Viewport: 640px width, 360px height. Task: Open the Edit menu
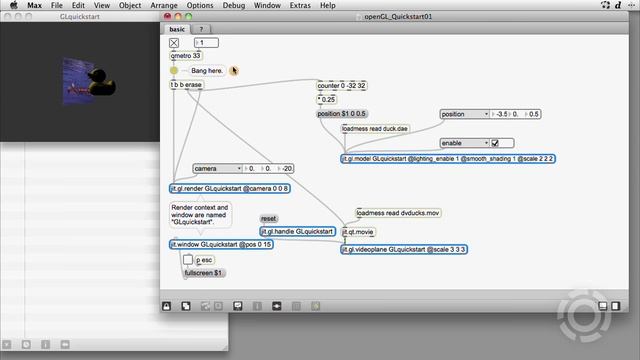point(78,5)
